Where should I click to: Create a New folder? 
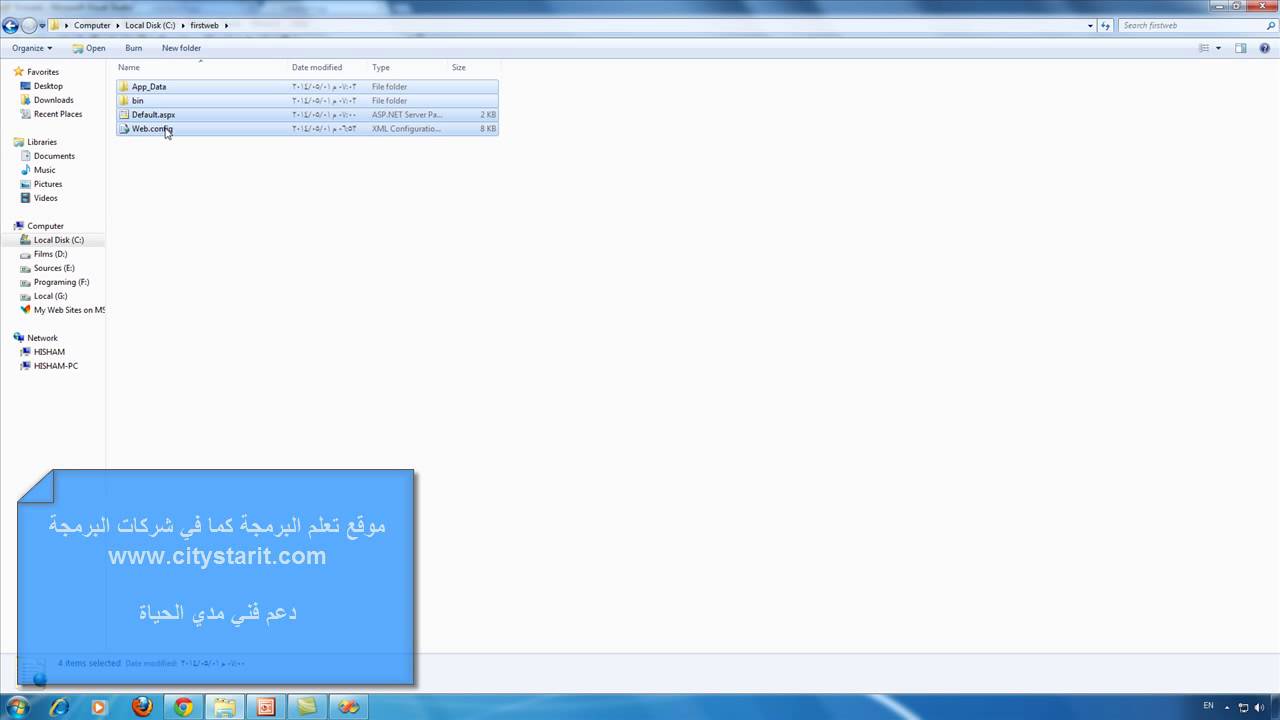coord(181,48)
